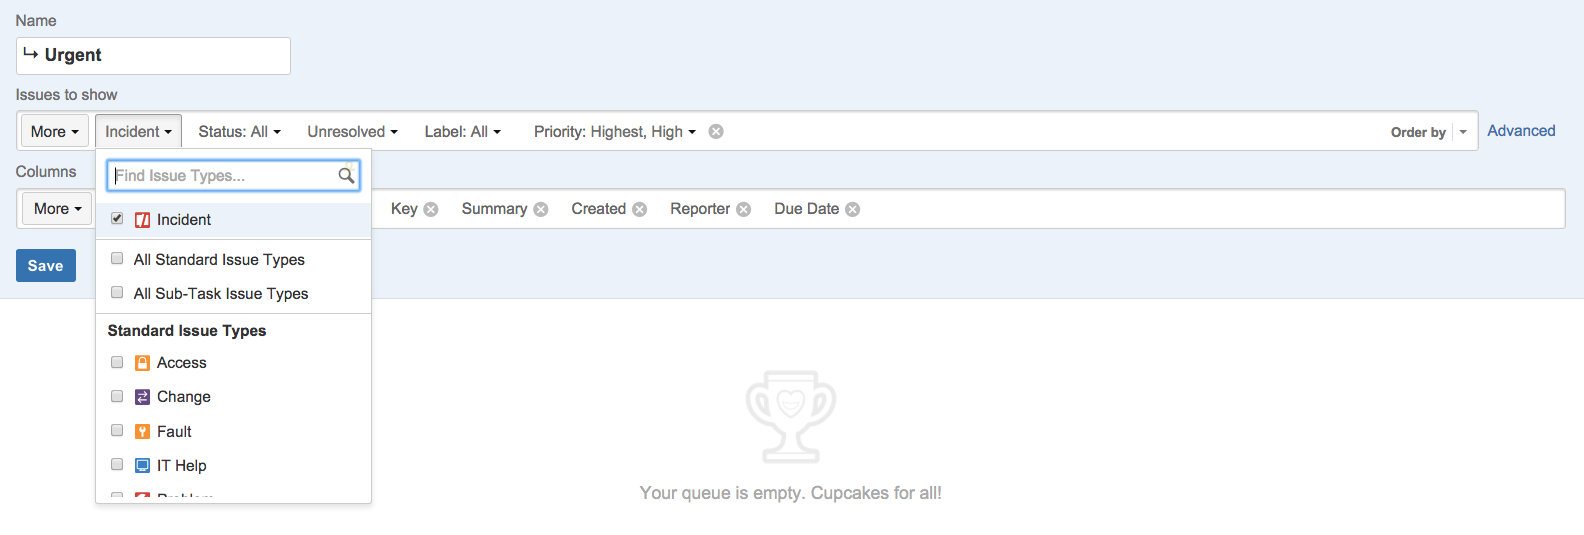Switch to Advanced search mode
This screenshot has width=1584, height=535.
coord(1521,131)
